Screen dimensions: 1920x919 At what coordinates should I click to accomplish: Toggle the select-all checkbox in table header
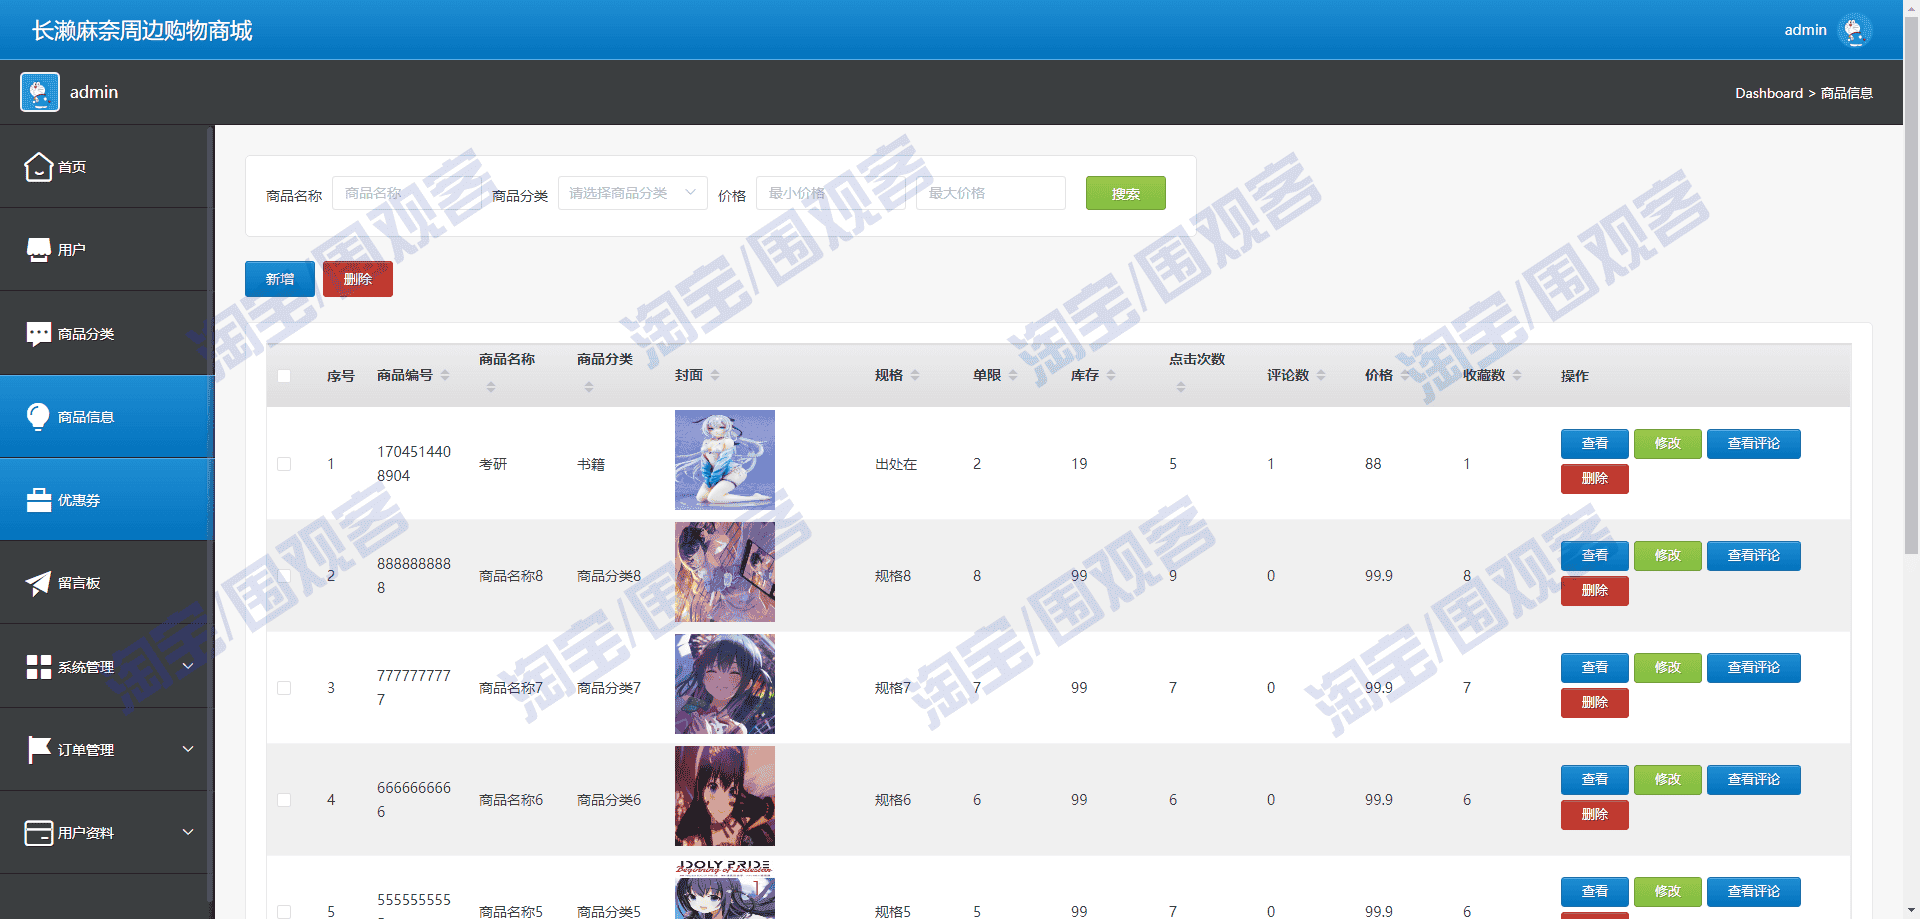pyautogui.click(x=284, y=376)
